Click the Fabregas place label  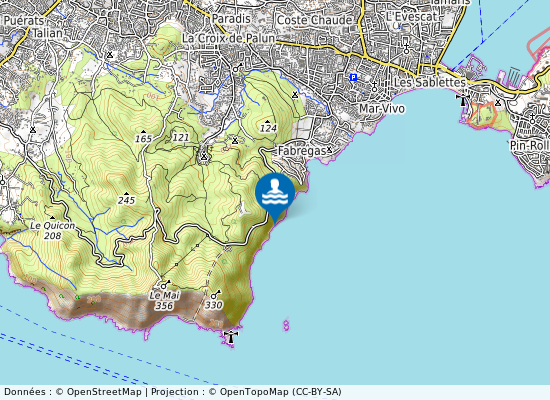pyautogui.click(x=302, y=151)
